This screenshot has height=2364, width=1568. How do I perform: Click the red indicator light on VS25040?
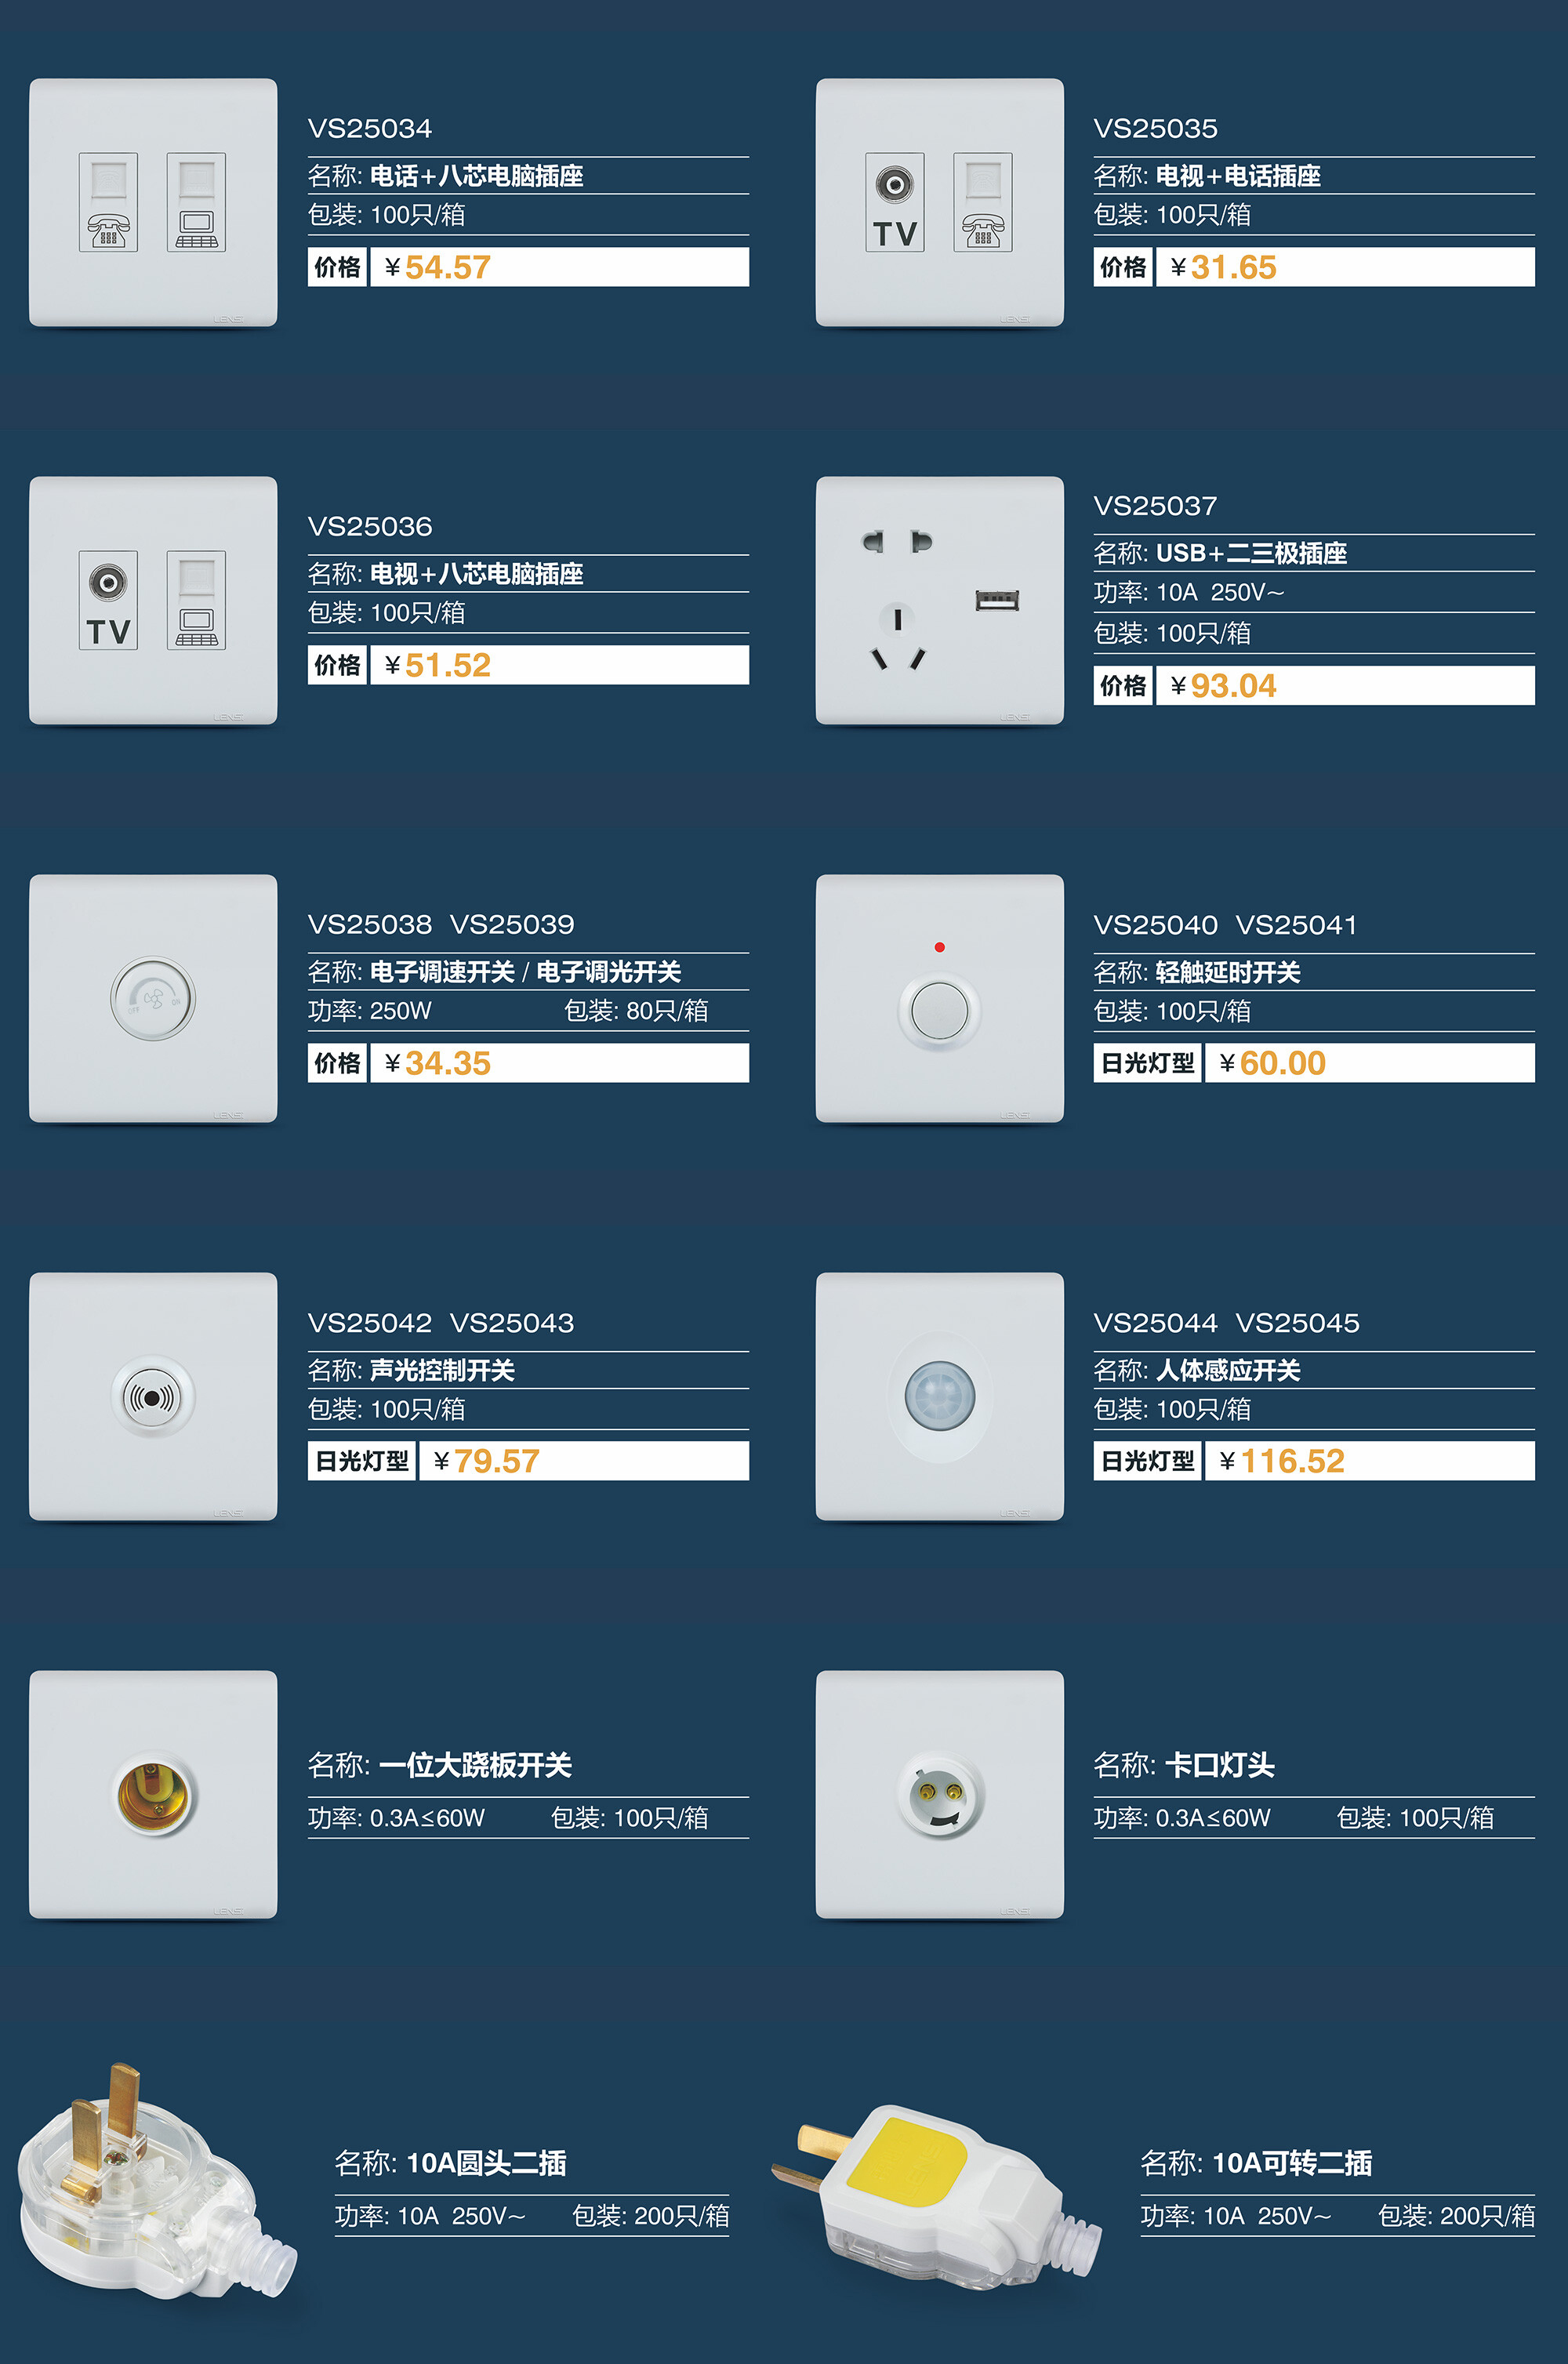939,947
